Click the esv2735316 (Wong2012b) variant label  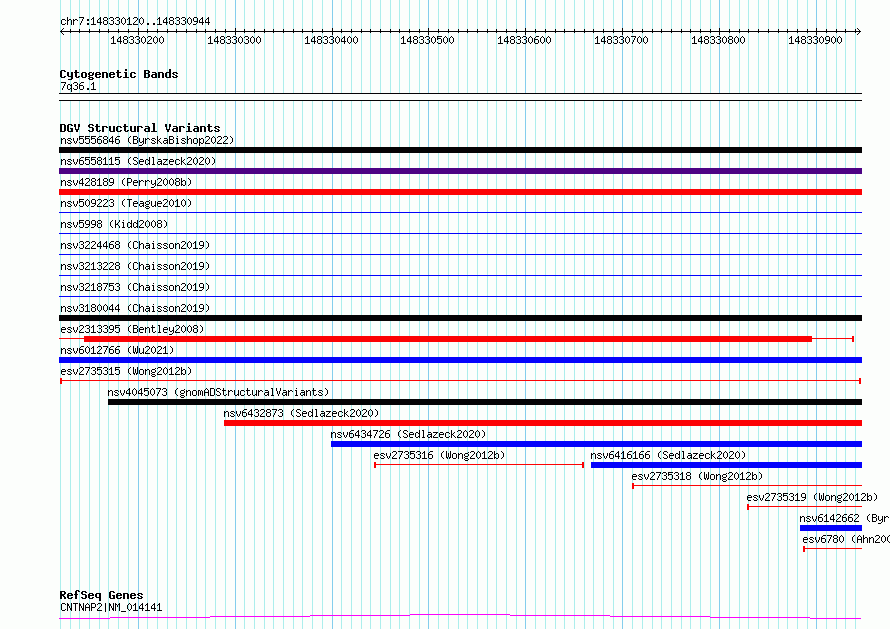click(x=439, y=456)
